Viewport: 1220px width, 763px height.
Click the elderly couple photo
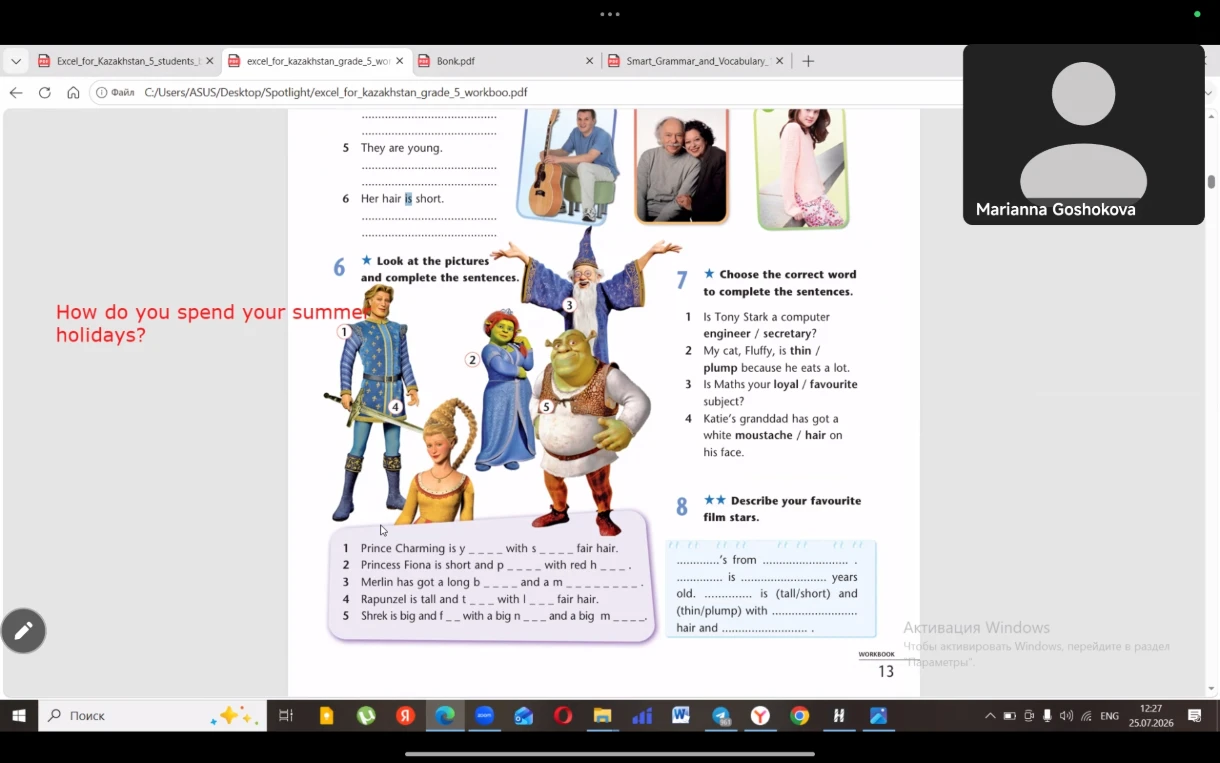coord(682,168)
